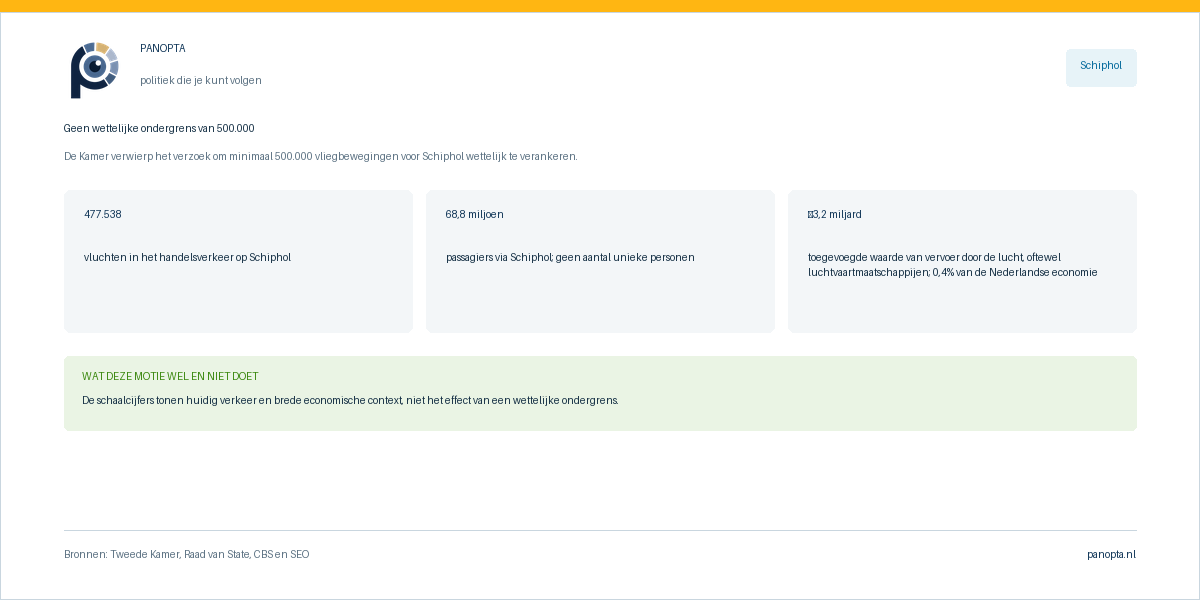Click the 477.538 figure
This screenshot has height=600, width=1200.
103,214
